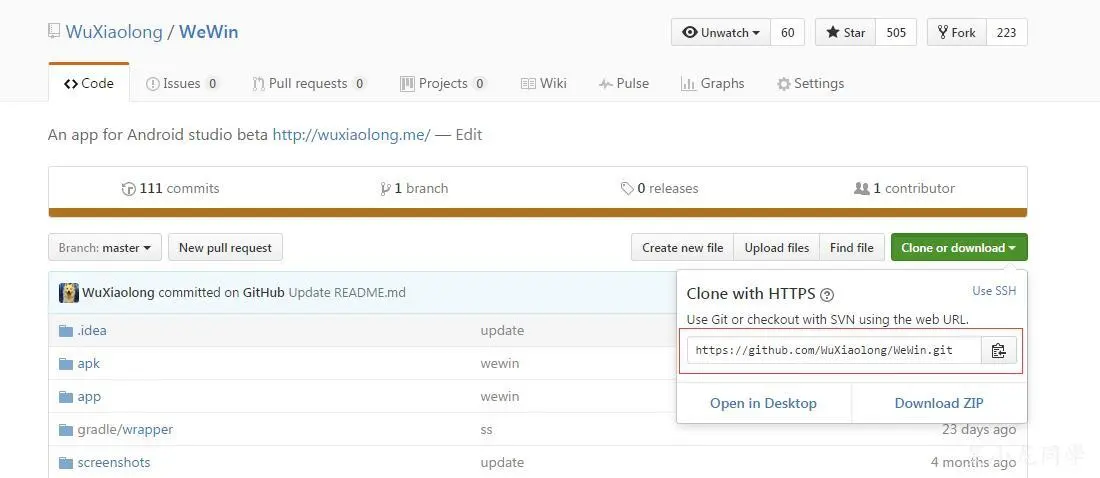Click the update commit message for .idea
The height and width of the screenshot is (478, 1100).
(x=502, y=331)
